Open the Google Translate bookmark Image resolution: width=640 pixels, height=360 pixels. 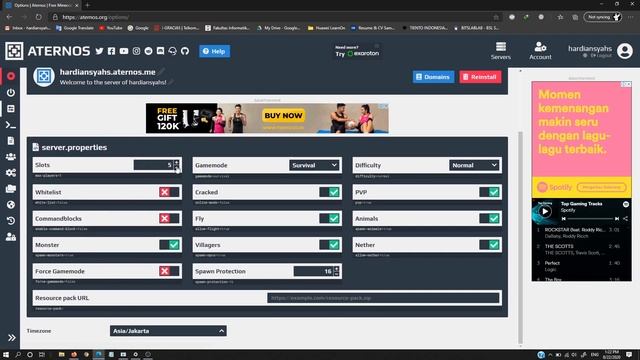[75, 28]
